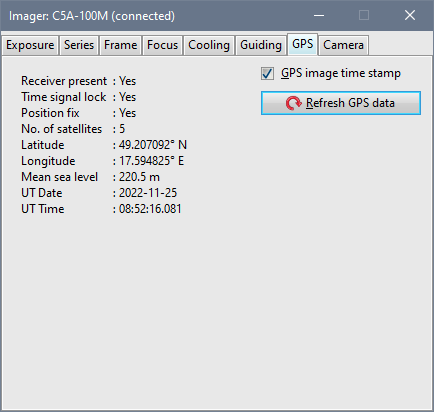Click the Latitude value 49.207092° N
The width and height of the screenshot is (434, 412).
pos(153,145)
